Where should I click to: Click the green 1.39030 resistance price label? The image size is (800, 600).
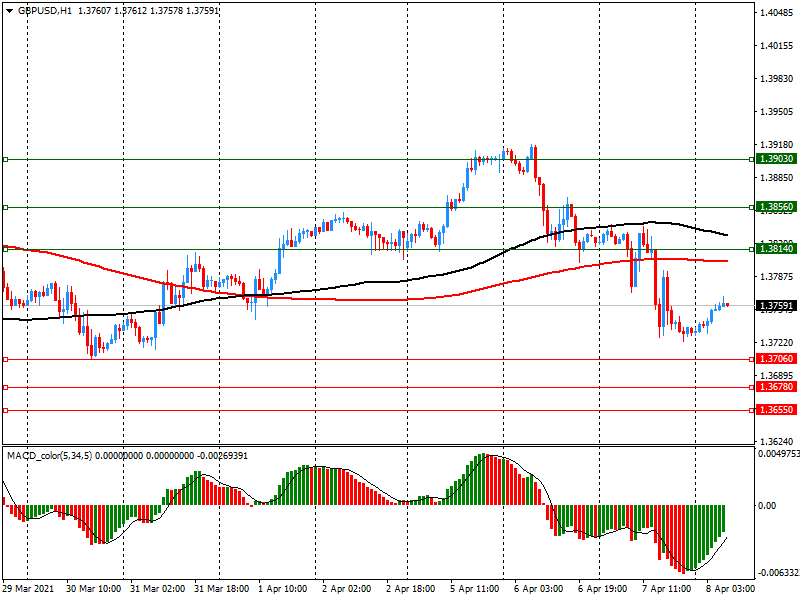(x=776, y=159)
